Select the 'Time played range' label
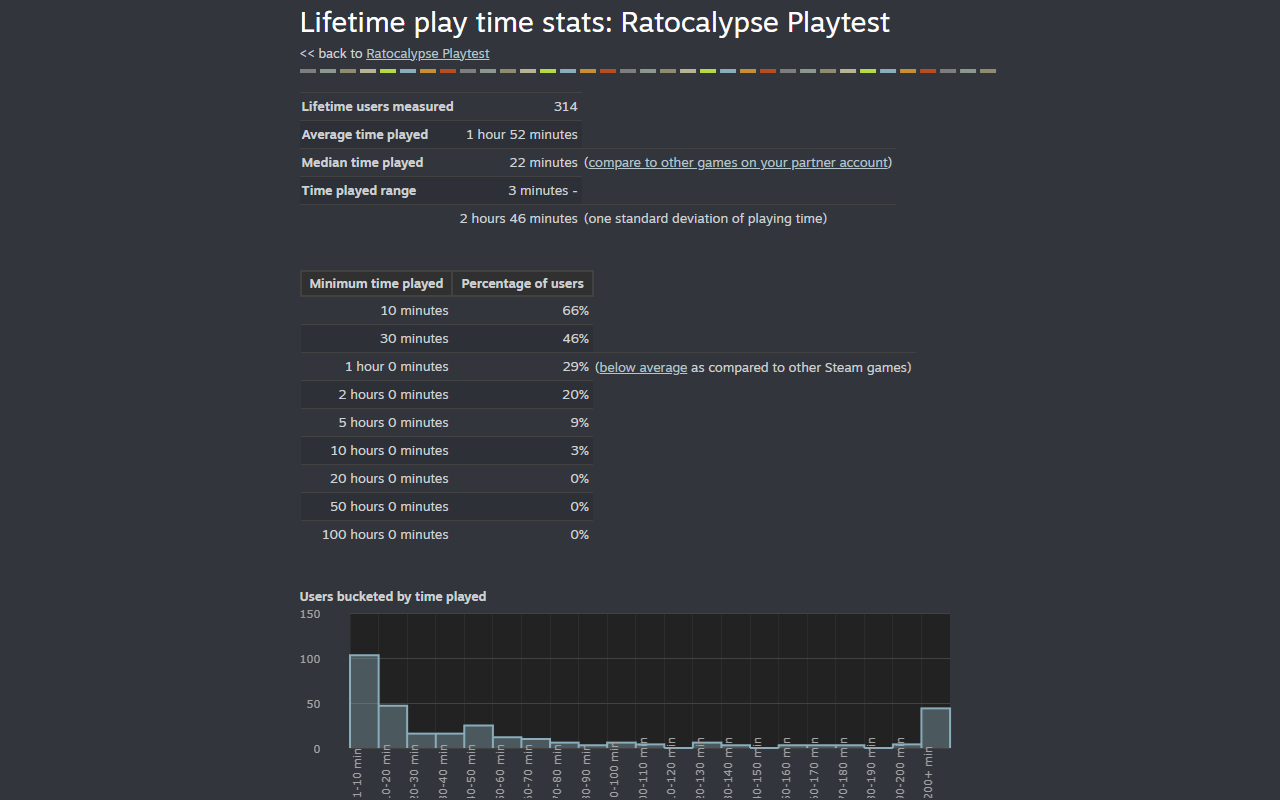This screenshot has width=1280, height=800. (359, 190)
